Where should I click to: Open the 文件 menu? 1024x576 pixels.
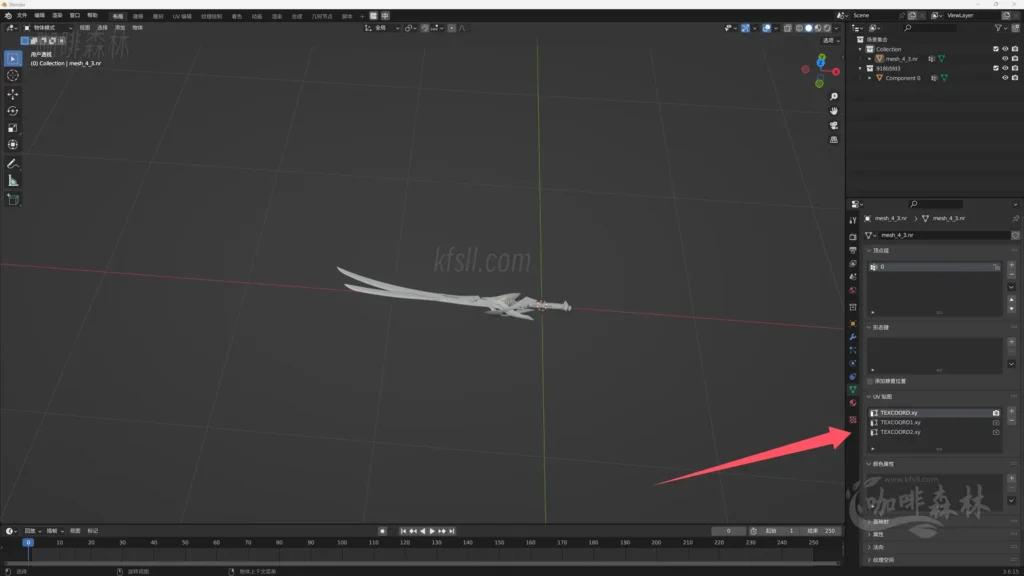[22, 16]
